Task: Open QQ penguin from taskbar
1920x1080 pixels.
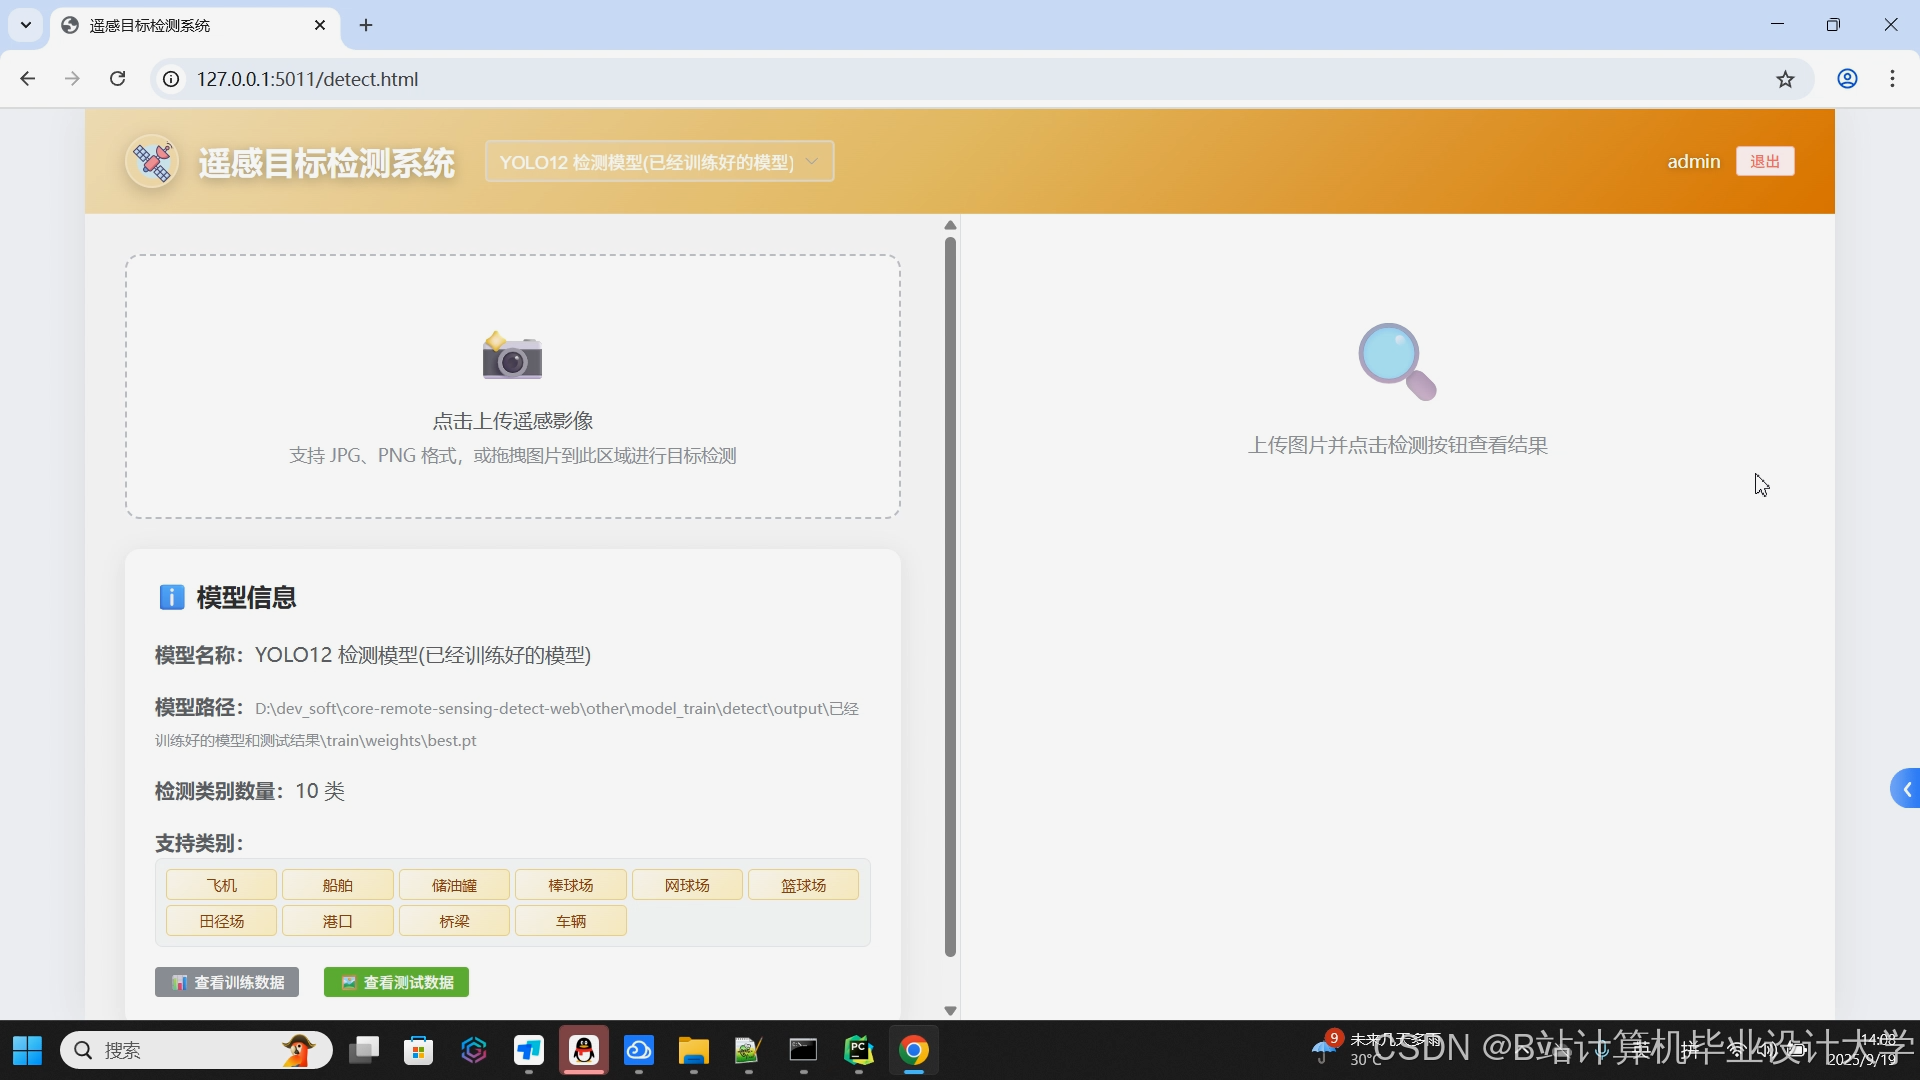Action: pos(584,1050)
